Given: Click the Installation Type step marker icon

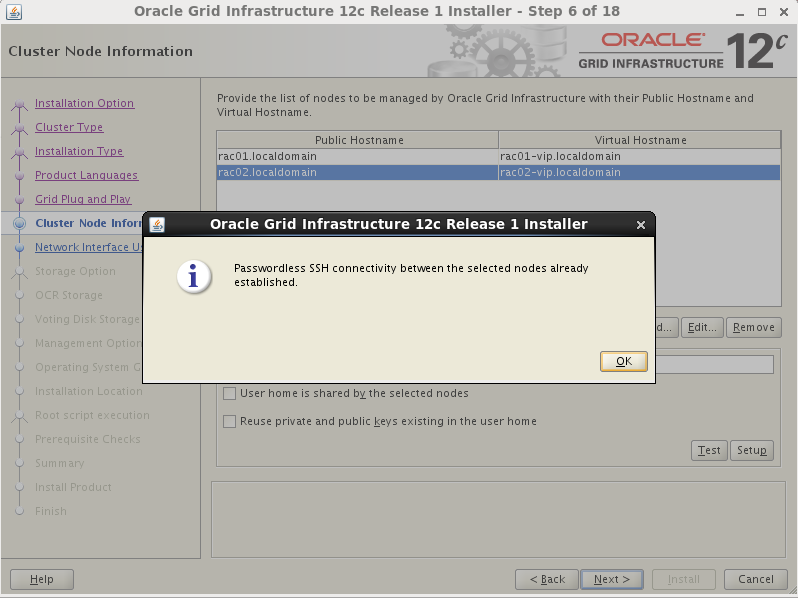Looking at the screenshot, I should point(19,152).
